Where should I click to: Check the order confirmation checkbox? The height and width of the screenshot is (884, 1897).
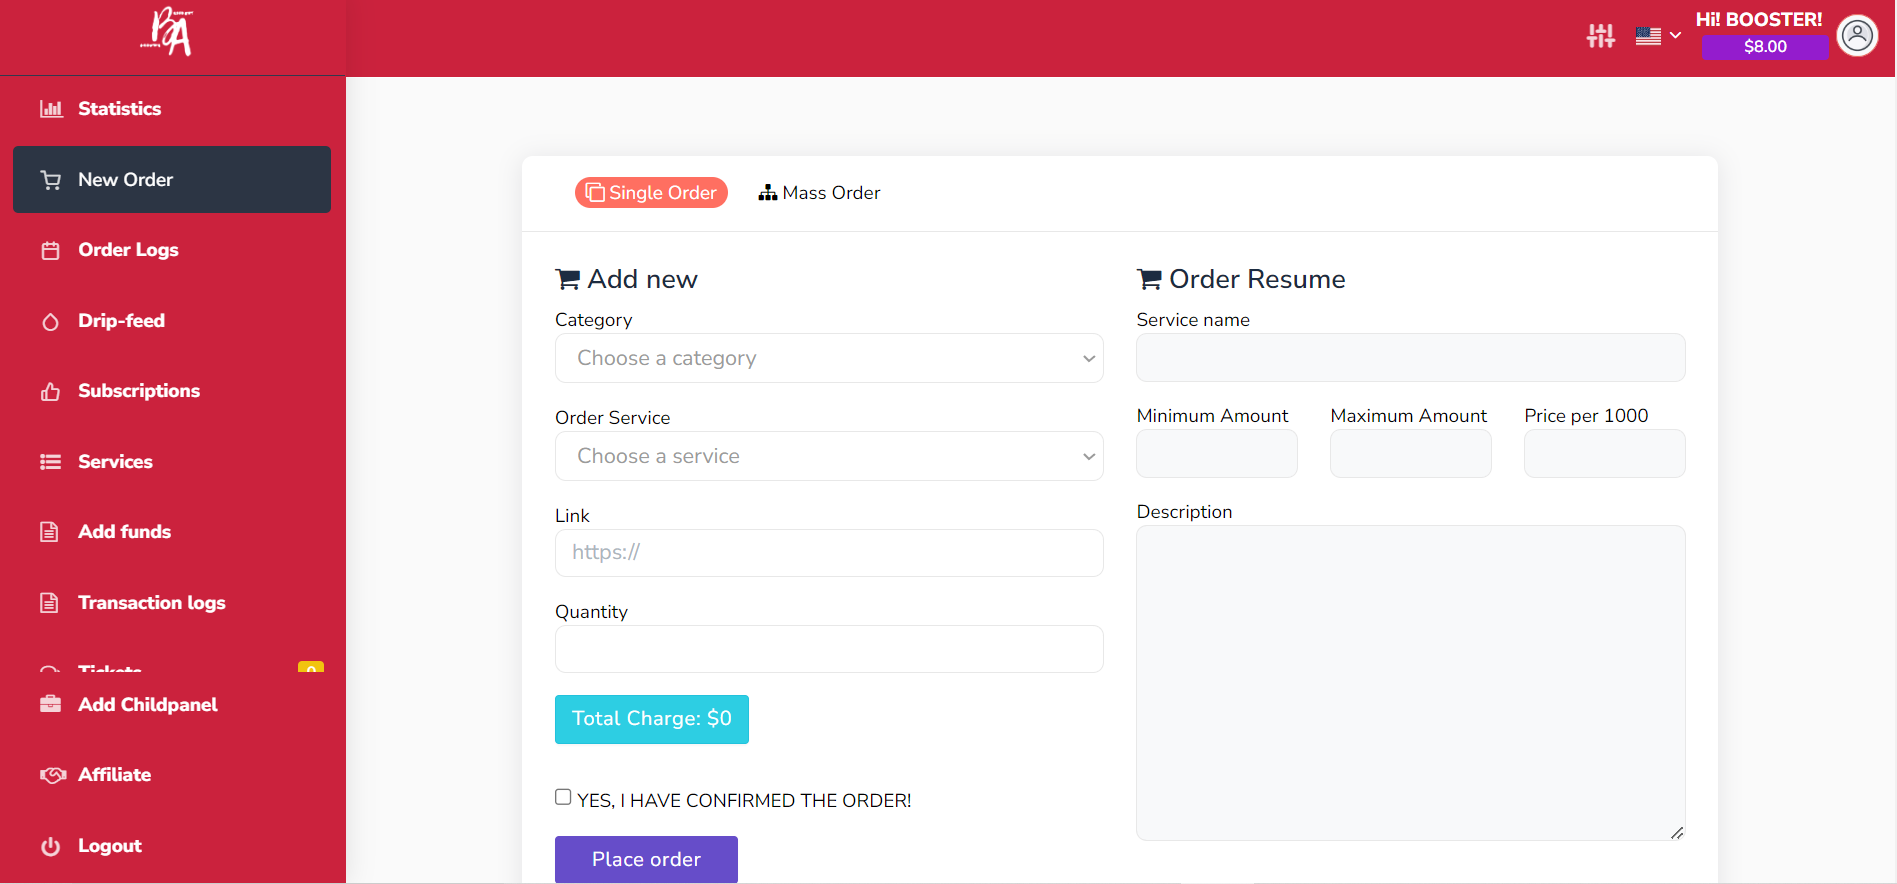[563, 797]
